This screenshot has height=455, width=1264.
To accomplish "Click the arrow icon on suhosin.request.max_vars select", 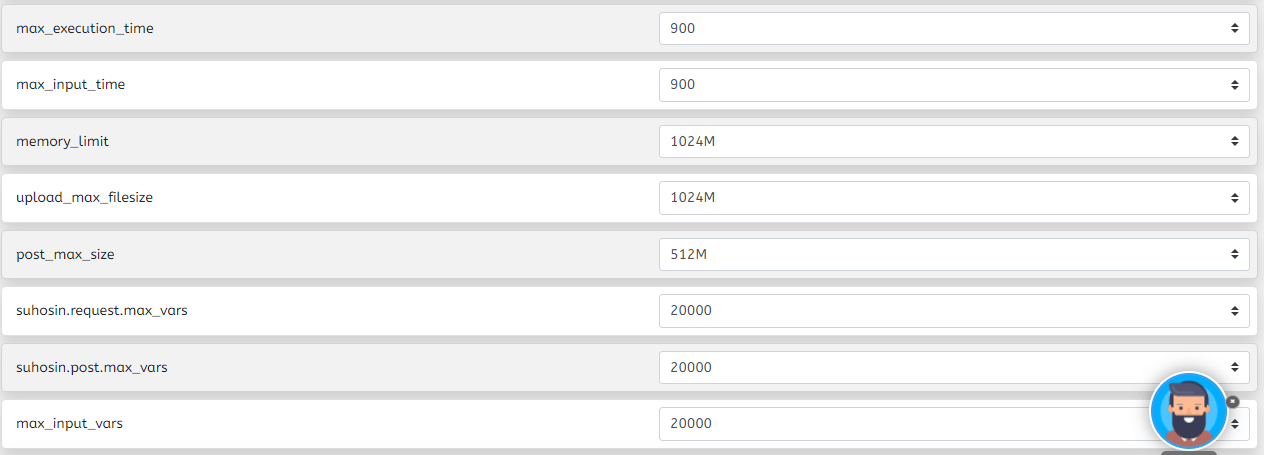I will (1235, 311).
